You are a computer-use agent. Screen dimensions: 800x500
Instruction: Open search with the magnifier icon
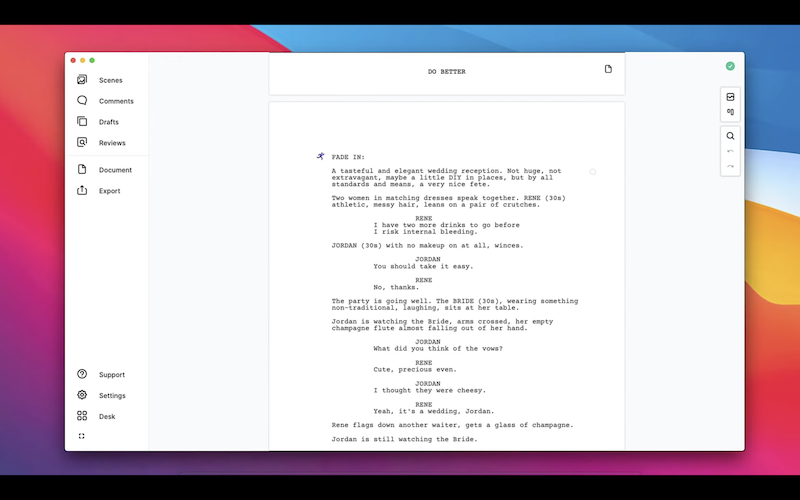point(730,136)
